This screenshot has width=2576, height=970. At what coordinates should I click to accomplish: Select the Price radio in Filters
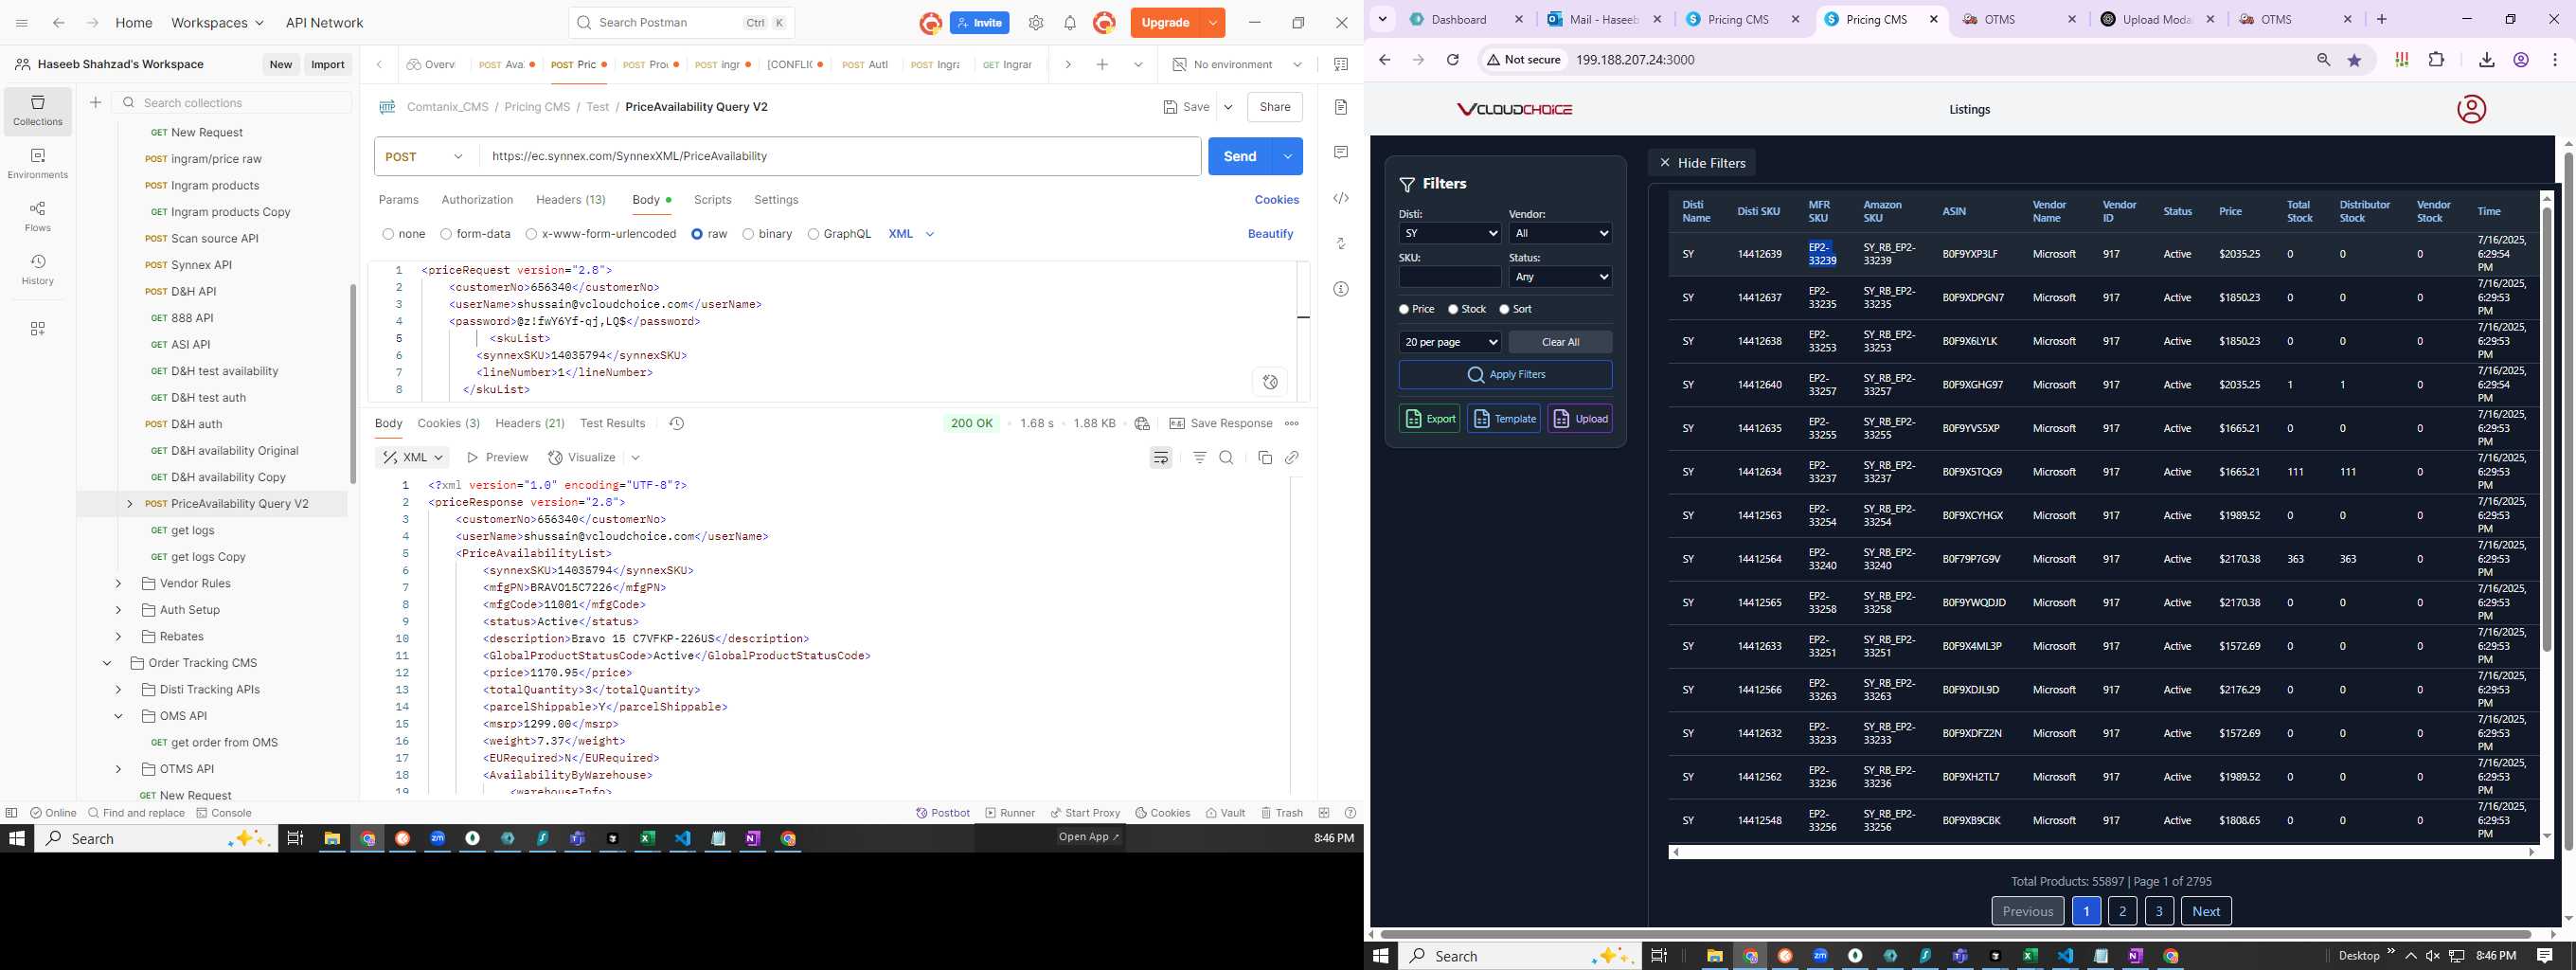pyautogui.click(x=1404, y=309)
